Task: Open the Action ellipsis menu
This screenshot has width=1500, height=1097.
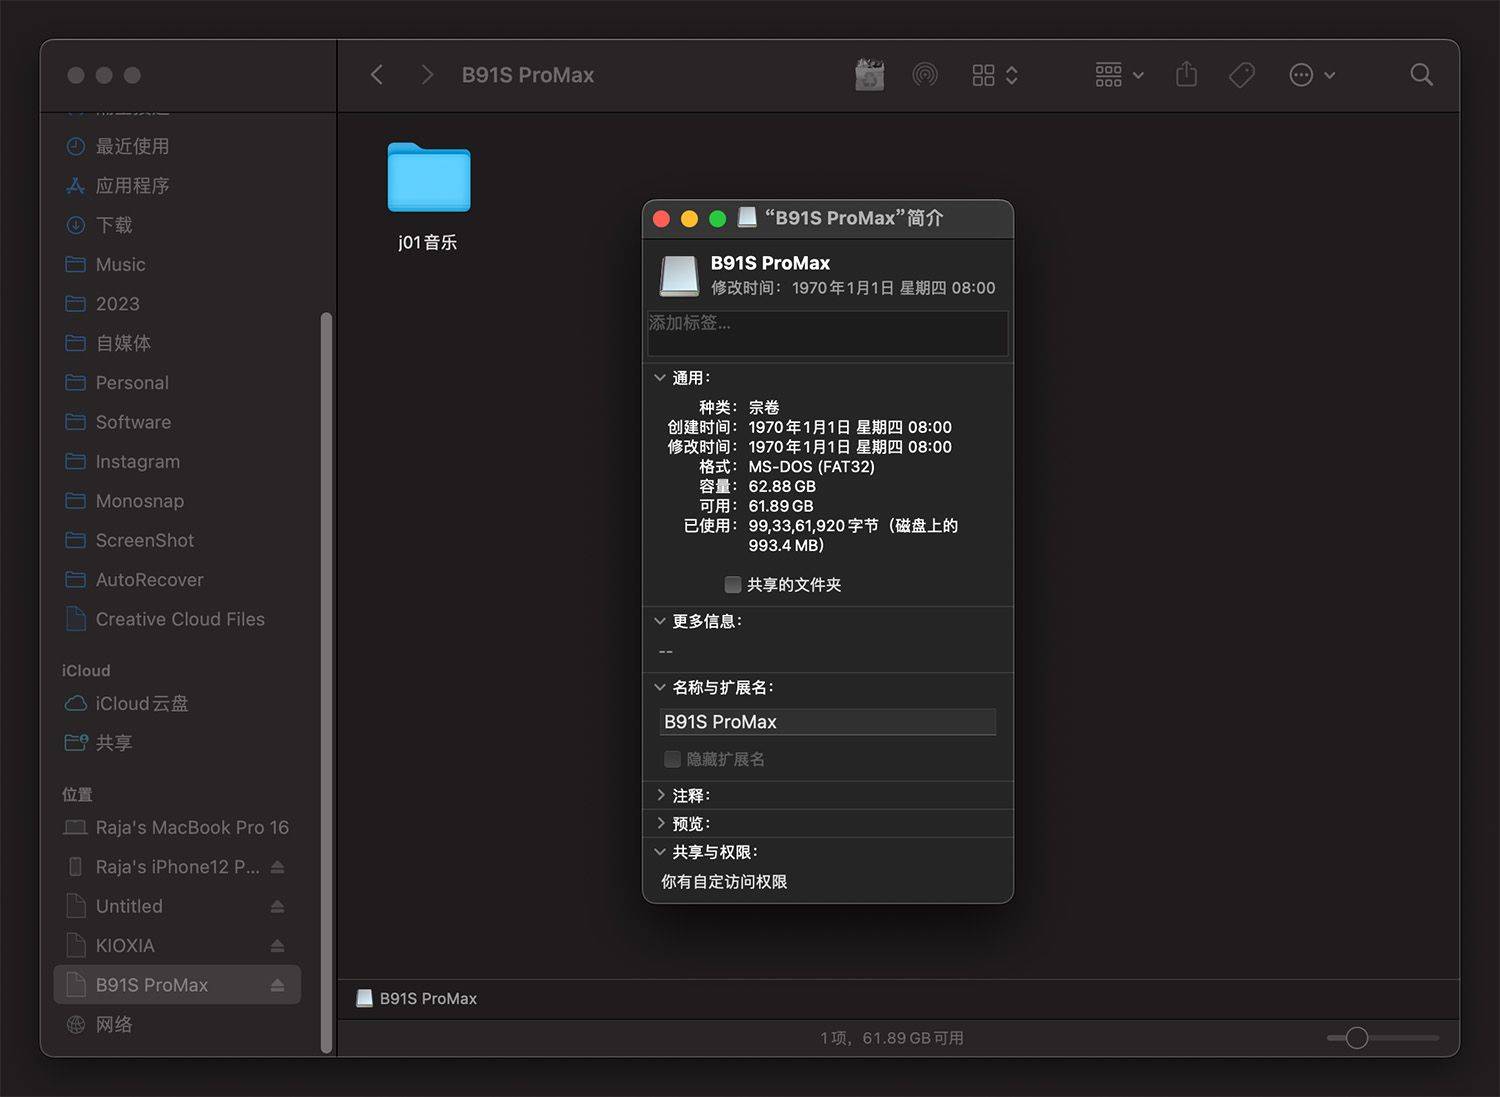Action: [1312, 75]
